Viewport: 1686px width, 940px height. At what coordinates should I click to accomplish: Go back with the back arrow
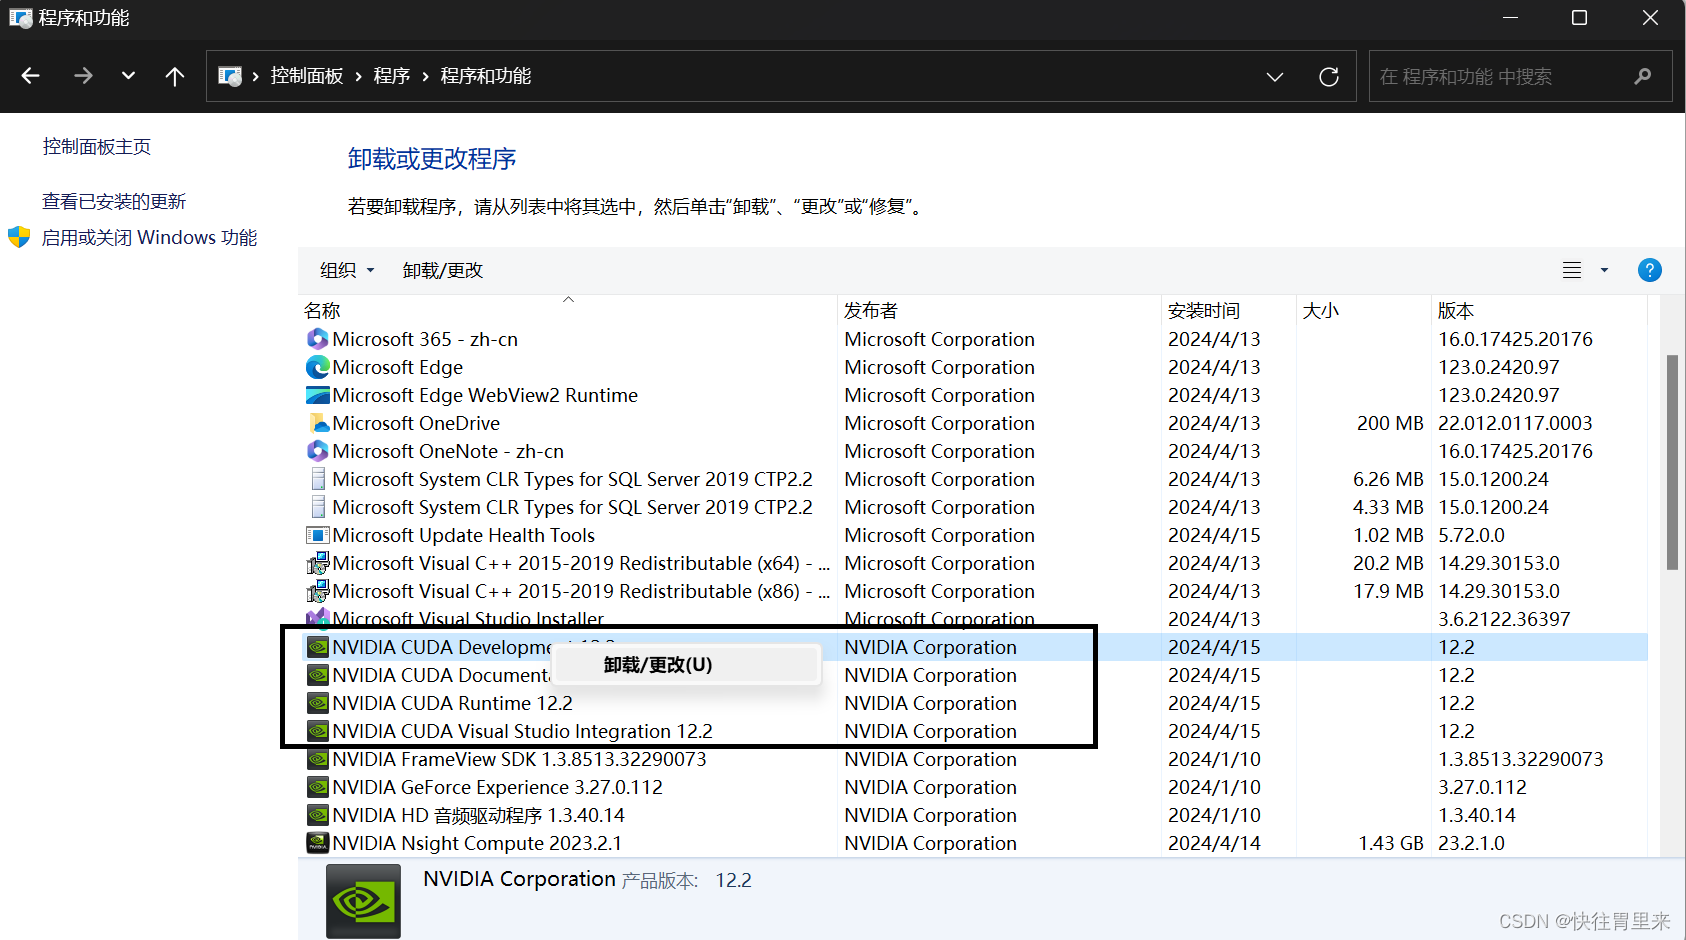31,76
